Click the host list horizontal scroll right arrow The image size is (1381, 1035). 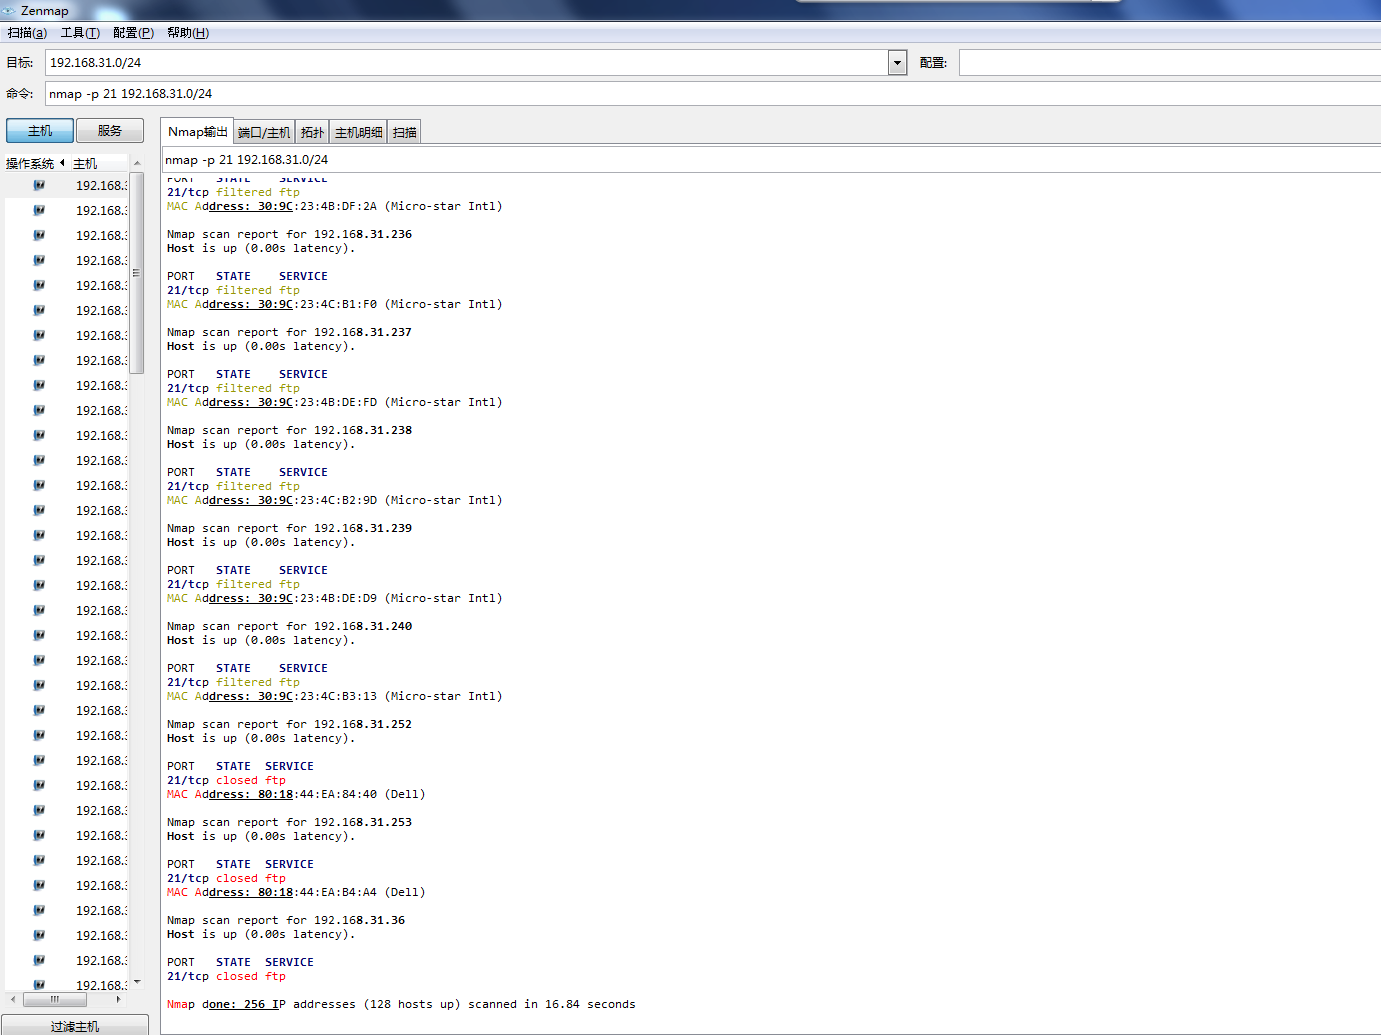(x=118, y=999)
